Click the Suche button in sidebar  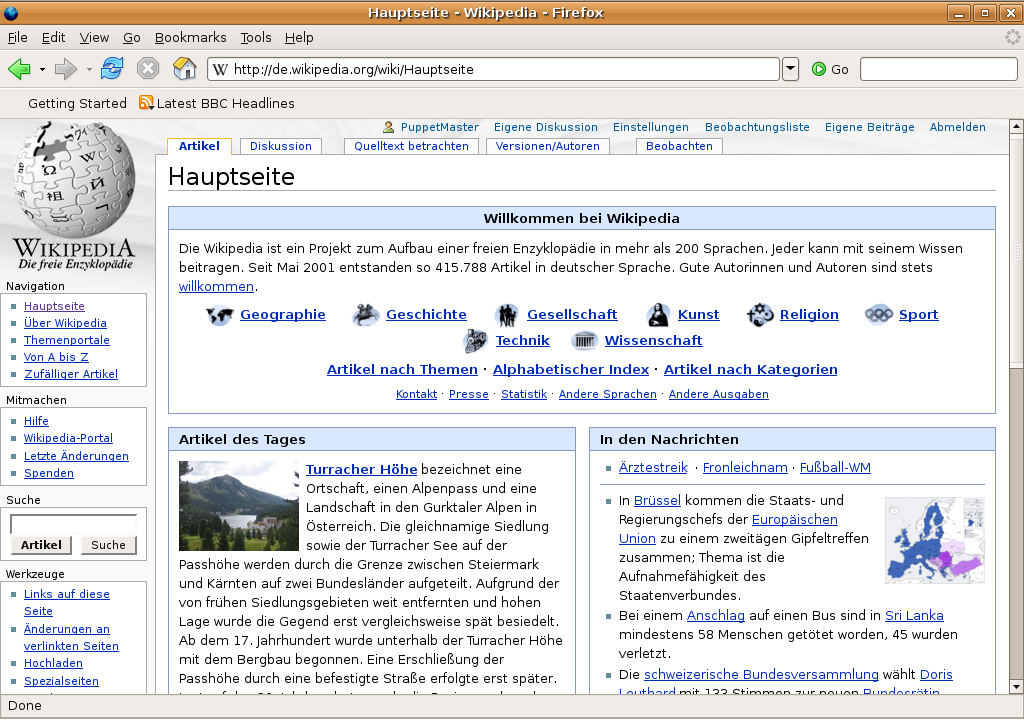[108, 545]
